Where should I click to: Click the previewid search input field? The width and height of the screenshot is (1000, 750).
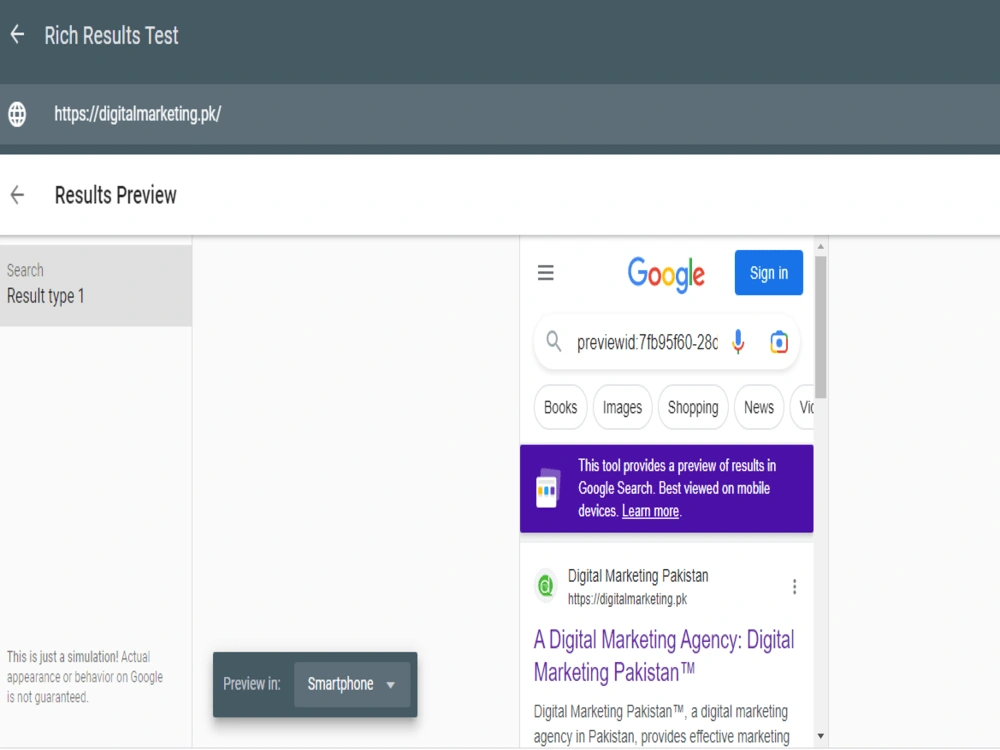(647, 342)
